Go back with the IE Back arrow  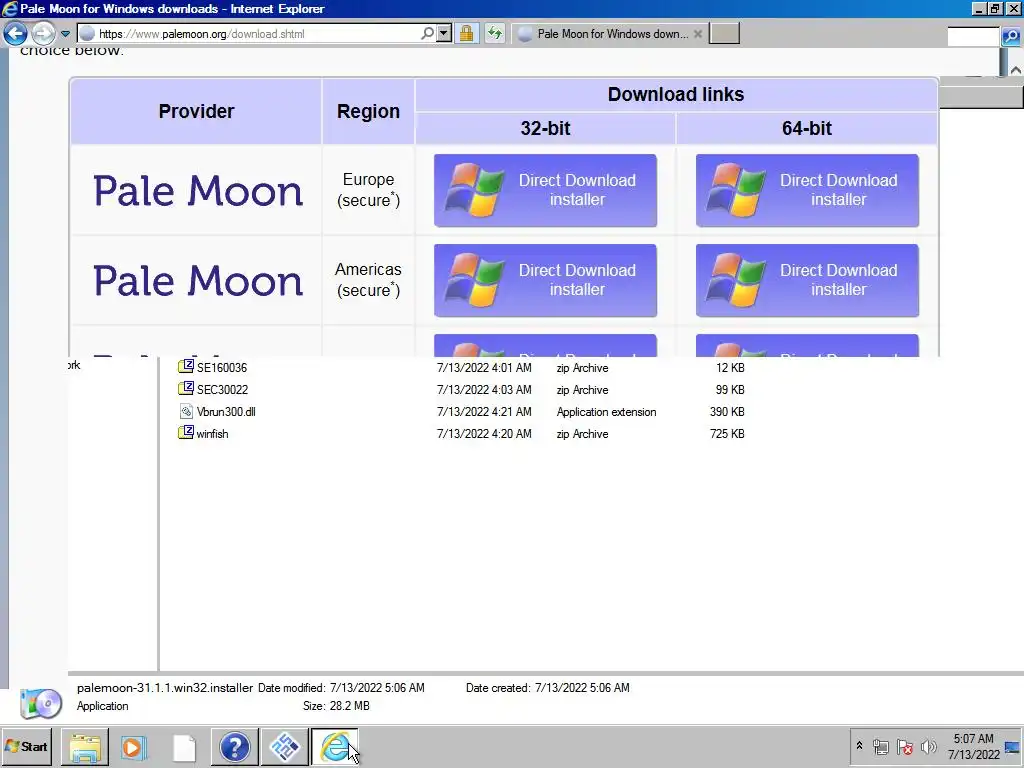click(16, 33)
